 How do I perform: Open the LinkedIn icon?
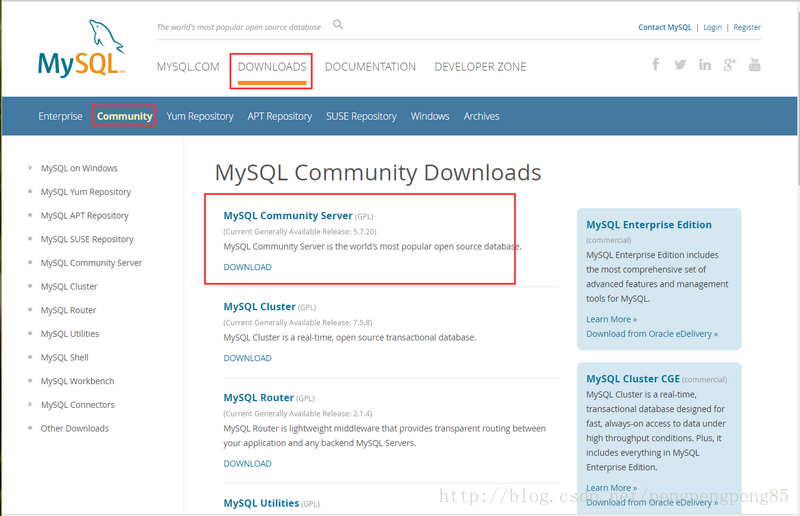(x=705, y=64)
